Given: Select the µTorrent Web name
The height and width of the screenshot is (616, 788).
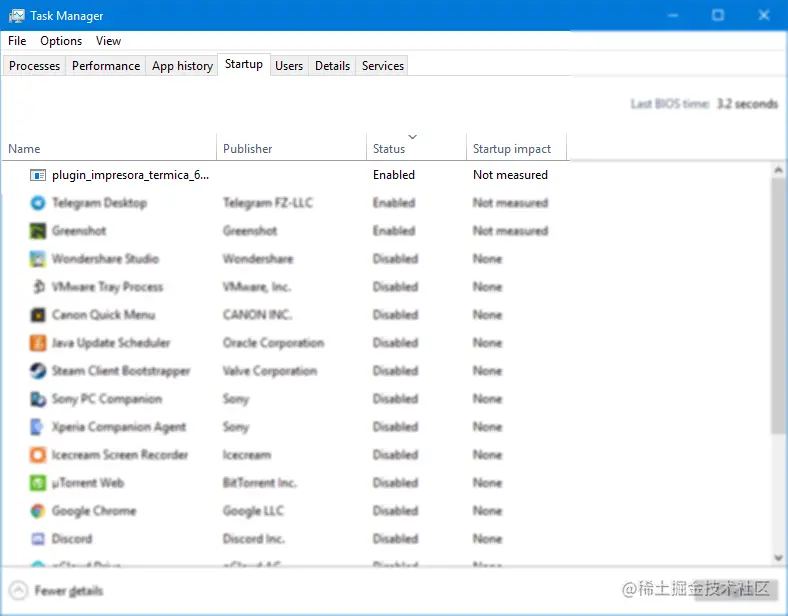Looking at the screenshot, I should coord(88,483).
